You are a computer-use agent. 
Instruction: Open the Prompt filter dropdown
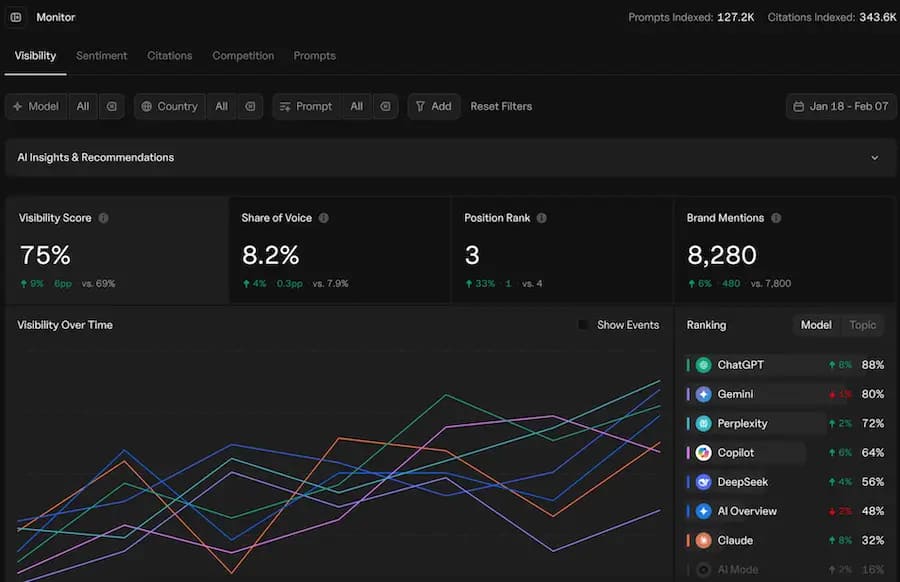307,106
